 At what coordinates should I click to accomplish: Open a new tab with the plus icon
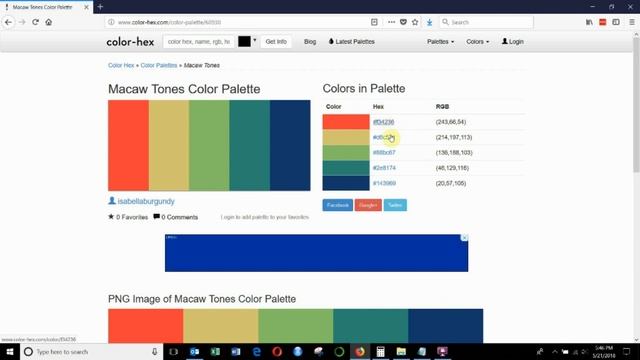coord(100,7)
